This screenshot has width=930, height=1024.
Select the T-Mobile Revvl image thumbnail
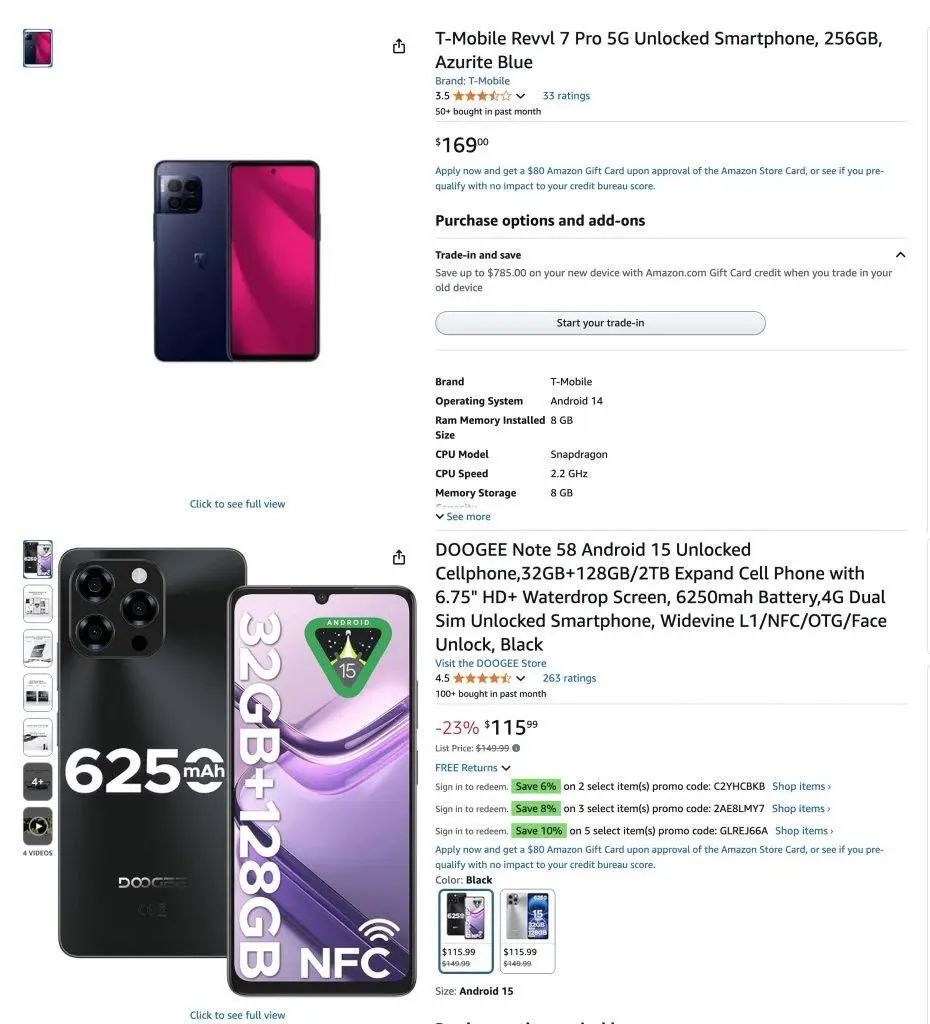pyautogui.click(x=38, y=48)
